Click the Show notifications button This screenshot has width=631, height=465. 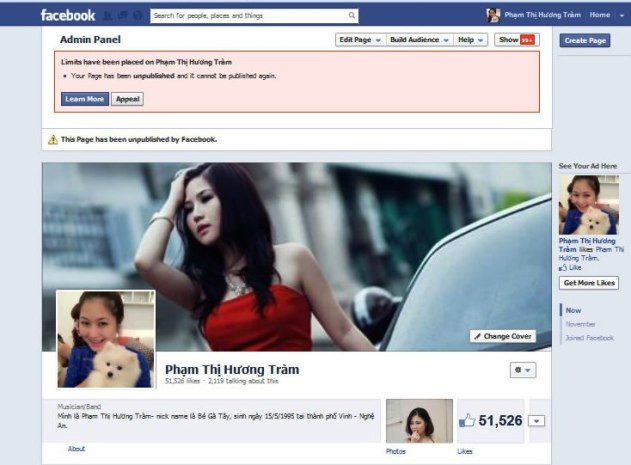click(517, 40)
